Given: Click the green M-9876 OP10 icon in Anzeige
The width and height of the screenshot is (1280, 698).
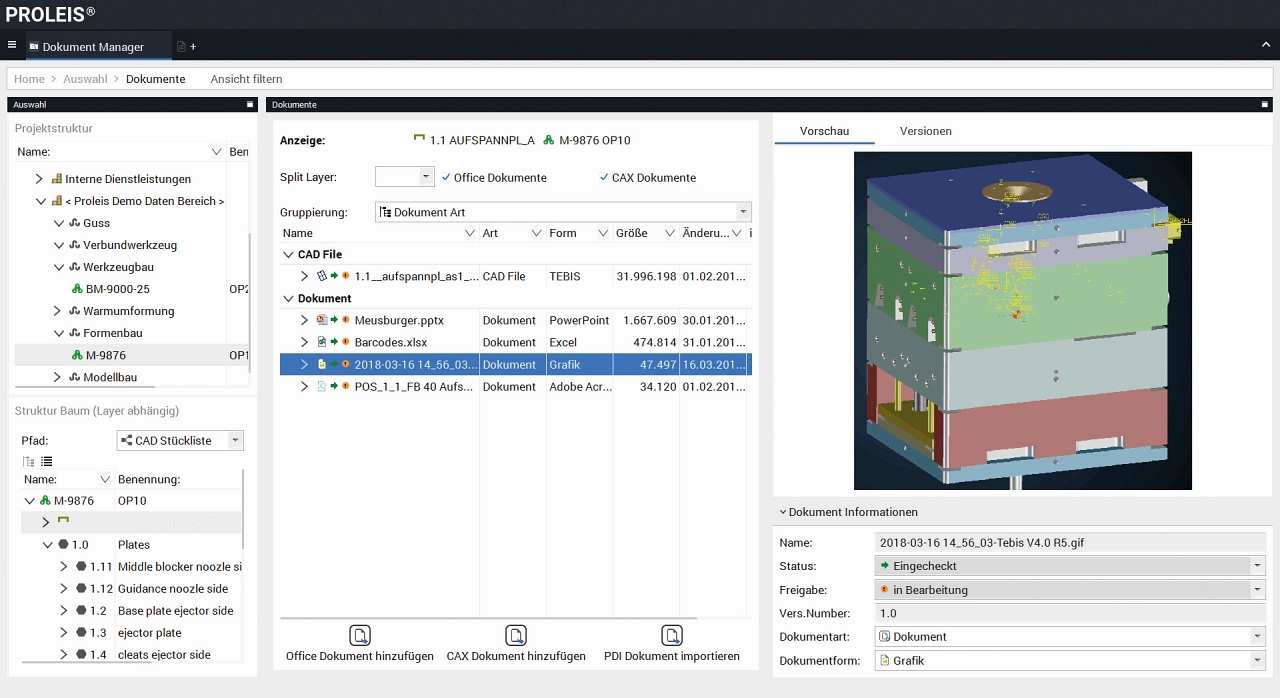Looking at the screenshot, I should coord(548,140).
